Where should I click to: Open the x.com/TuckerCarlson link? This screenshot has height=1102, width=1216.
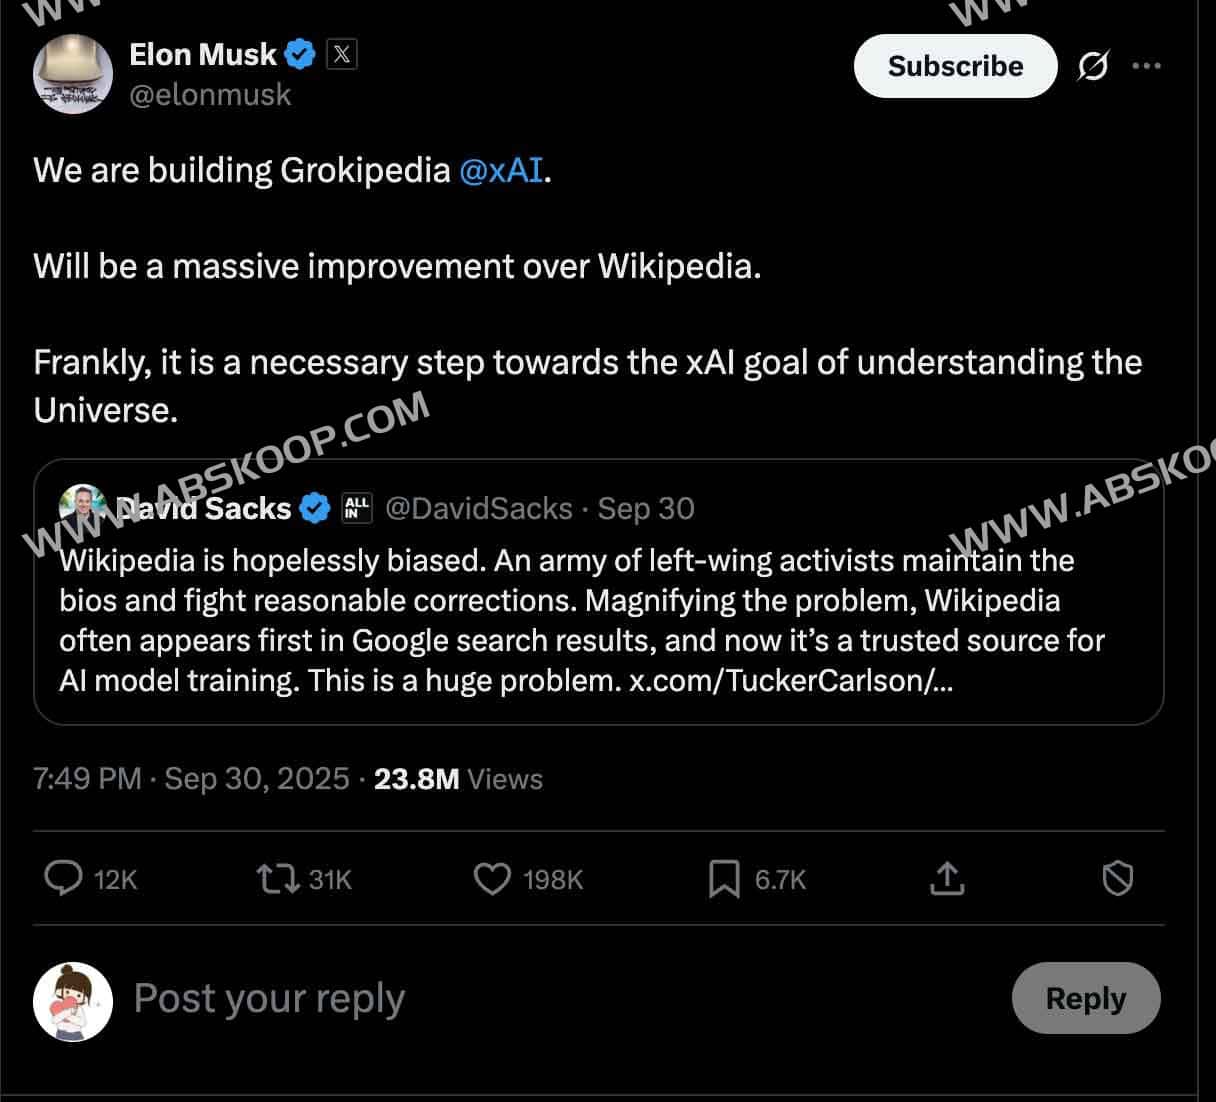(x=790, y=681)
